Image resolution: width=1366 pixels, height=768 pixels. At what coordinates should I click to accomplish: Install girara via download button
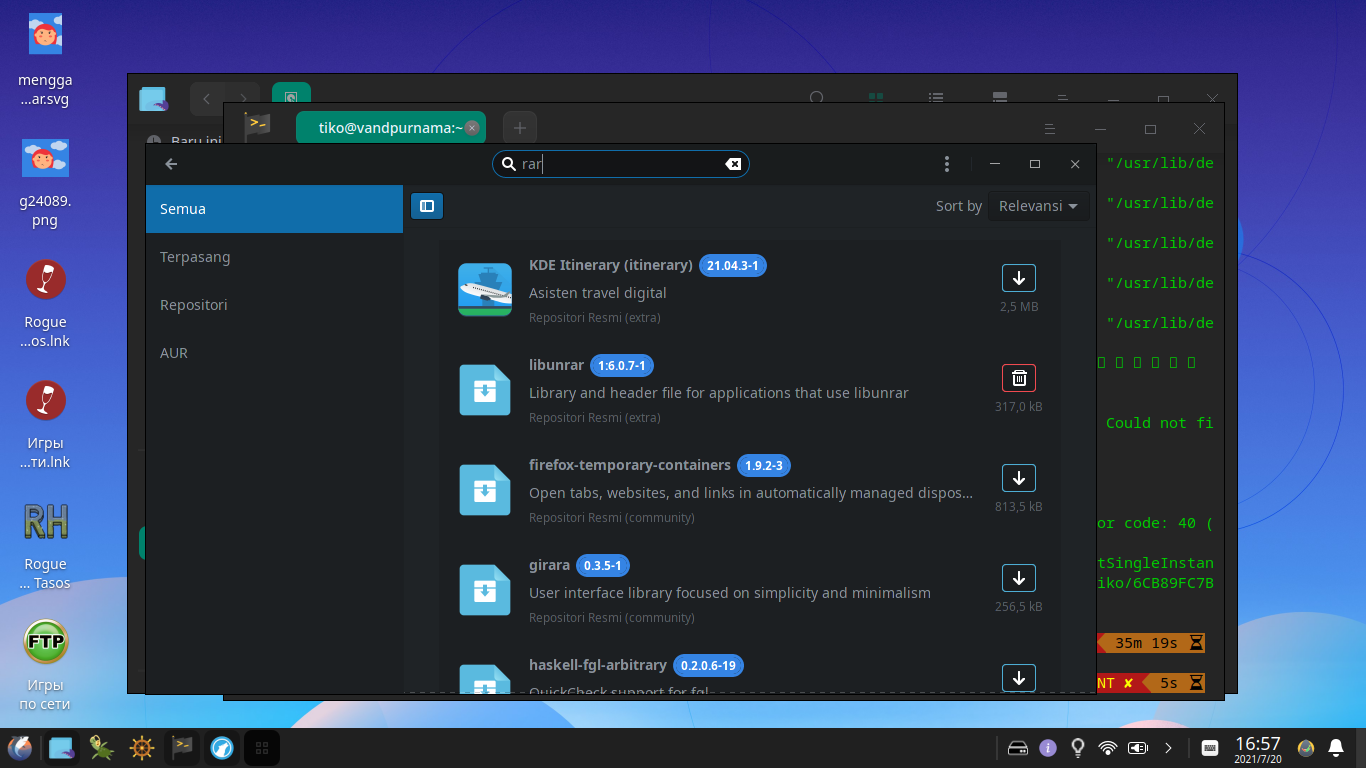[1018, 578]
